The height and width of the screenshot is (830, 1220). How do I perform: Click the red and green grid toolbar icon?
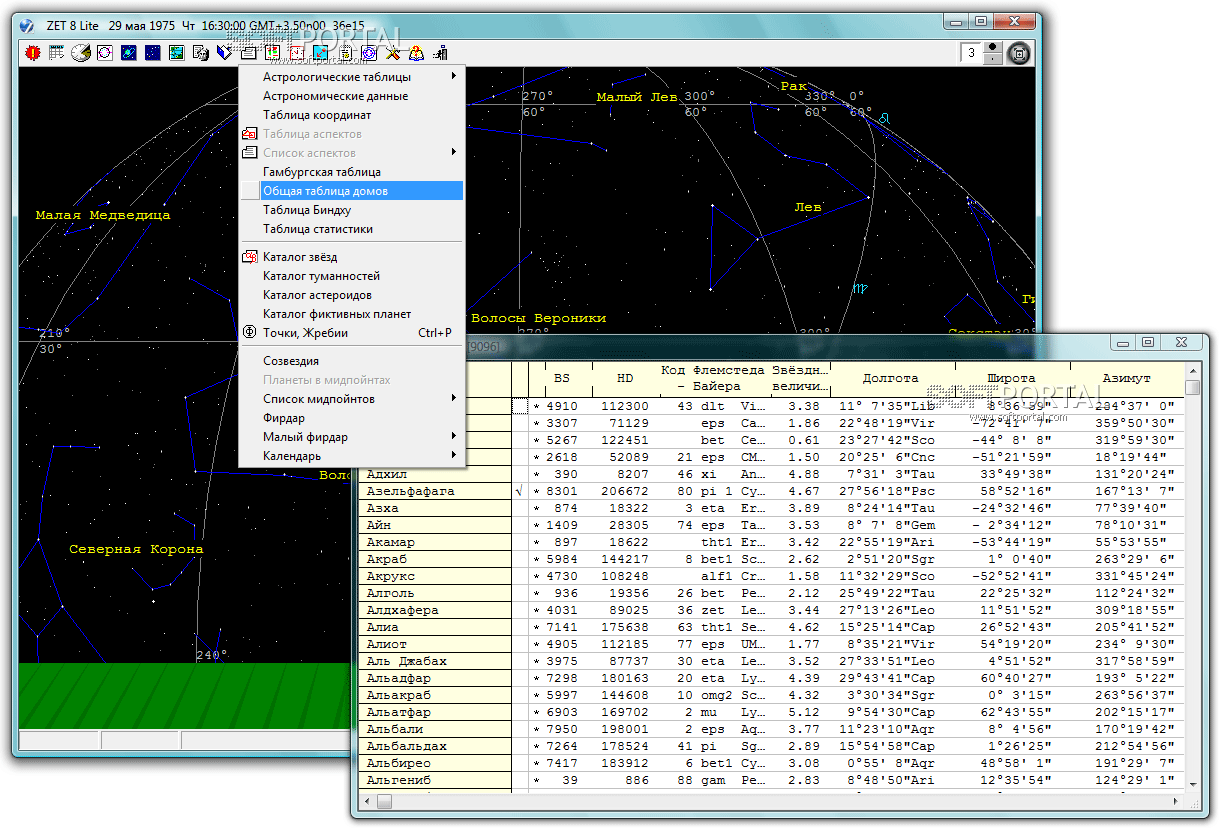(x=272, y=53)
